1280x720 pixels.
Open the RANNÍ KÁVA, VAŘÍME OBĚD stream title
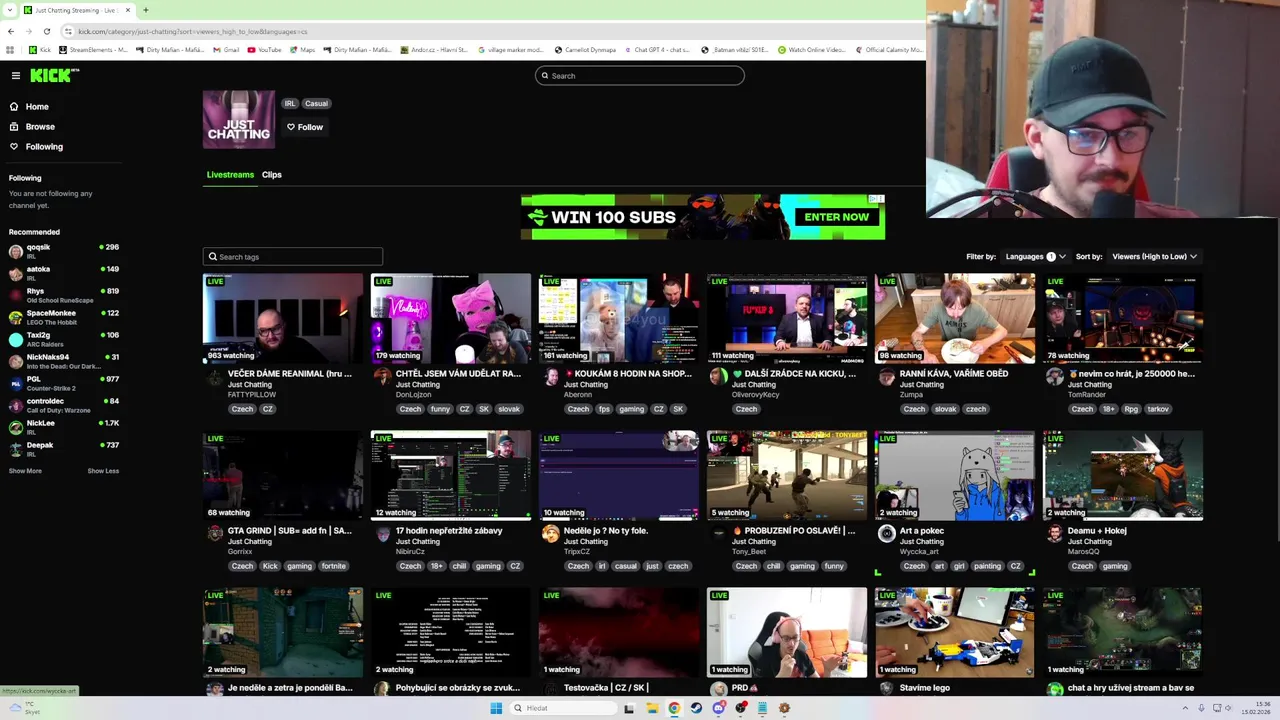(x=953, y=373)
